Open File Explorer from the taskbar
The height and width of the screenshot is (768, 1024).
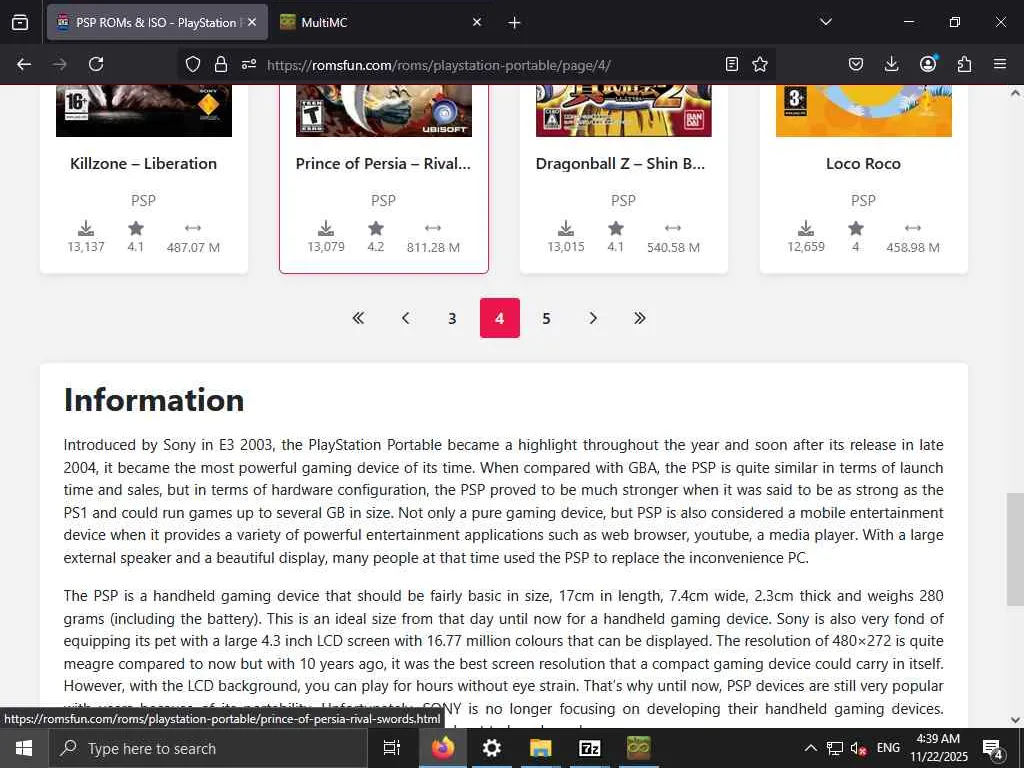click(541, 748)
